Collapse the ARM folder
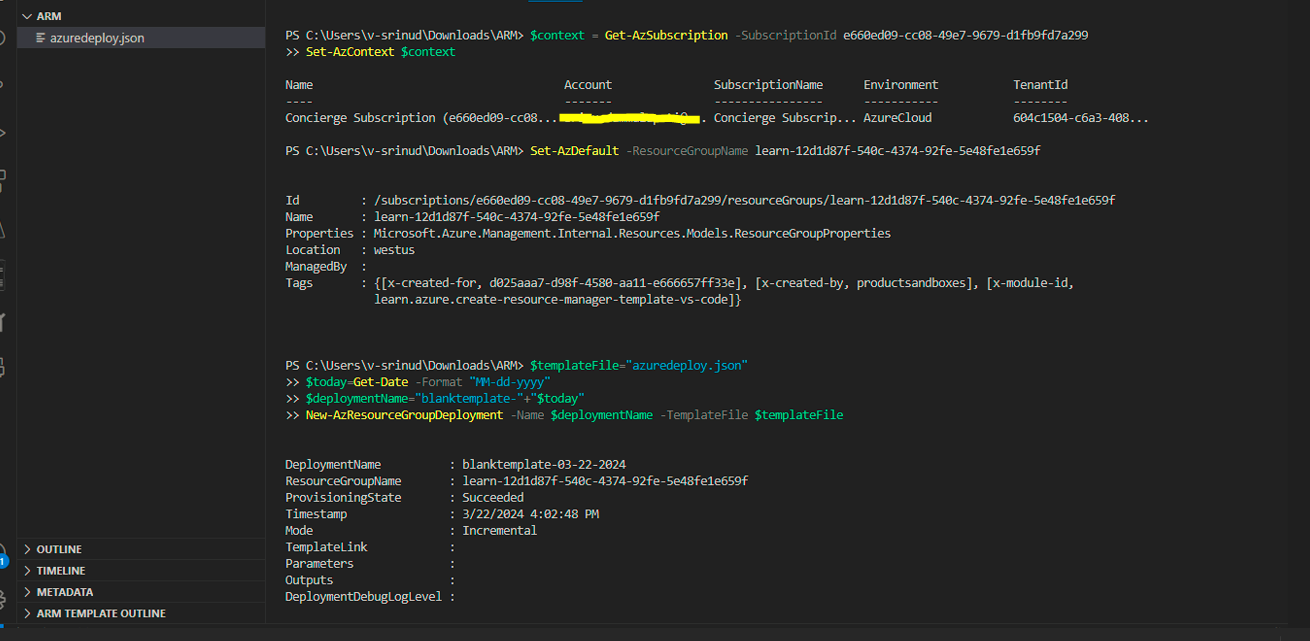The image size is (1310, 641). click(x=27, y=15)
